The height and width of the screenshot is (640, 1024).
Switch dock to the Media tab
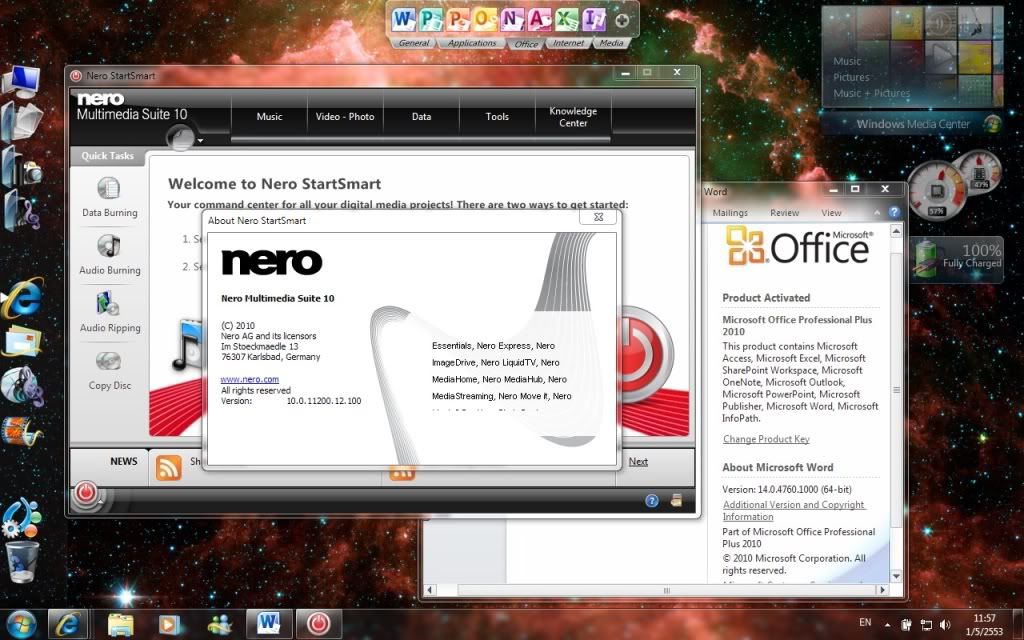[611, 43]
